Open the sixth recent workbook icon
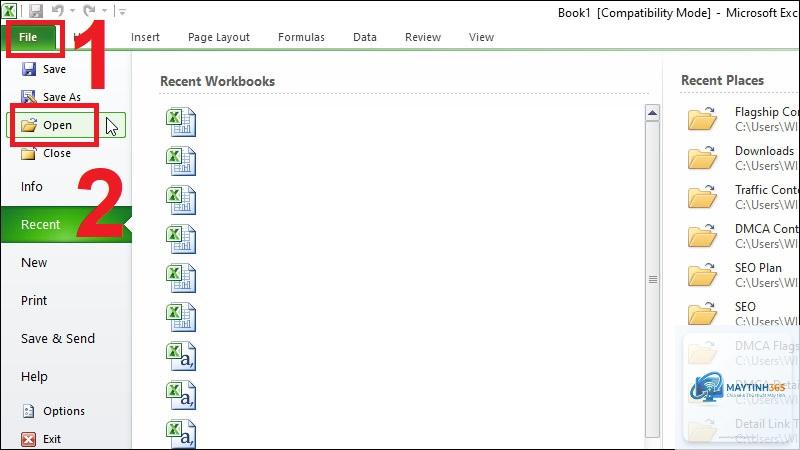 (181, 317)
